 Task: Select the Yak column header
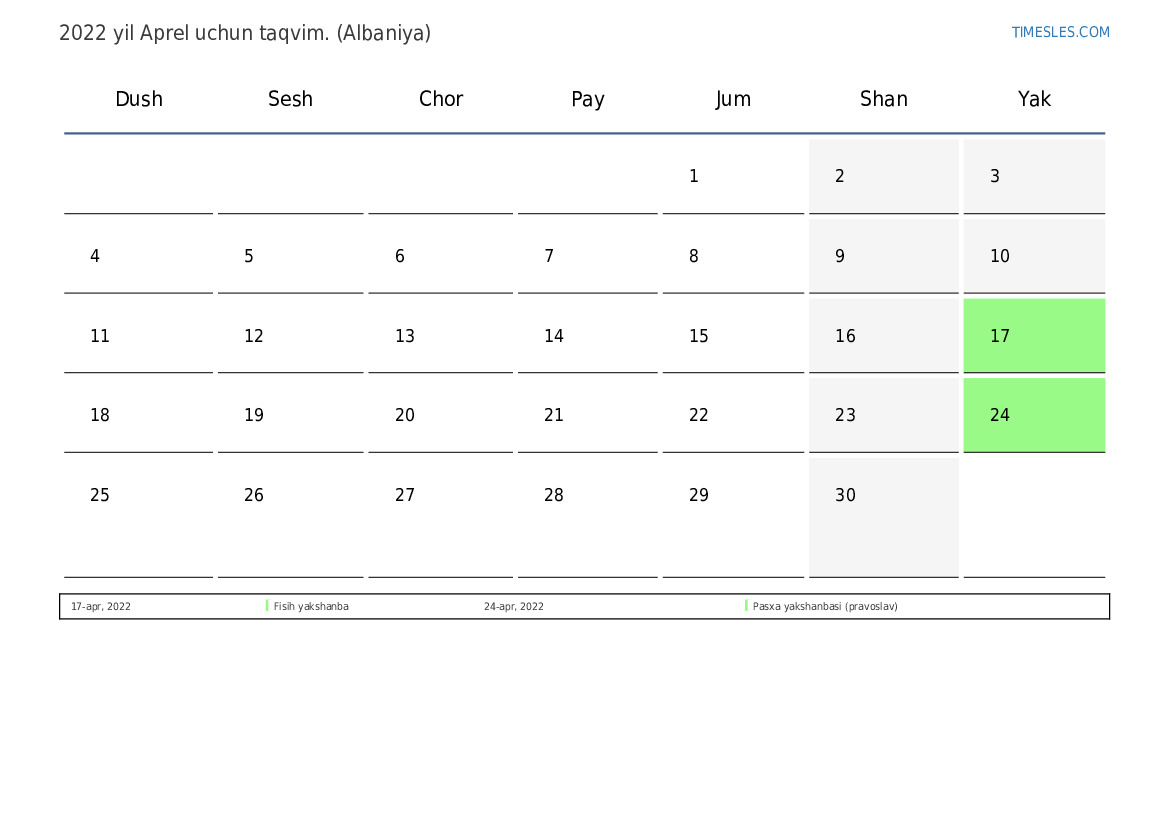click(1034, 99)
